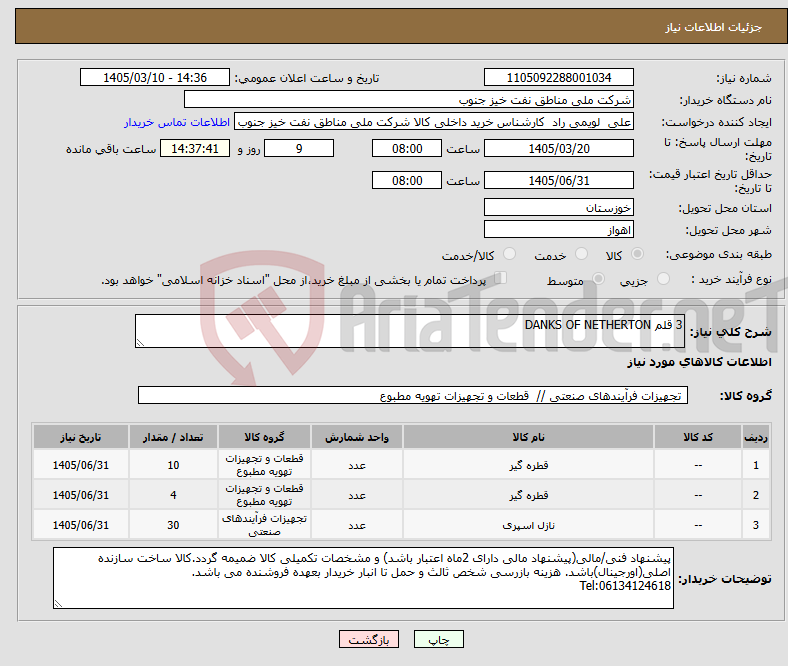Click the کد کالا column header

698,437
